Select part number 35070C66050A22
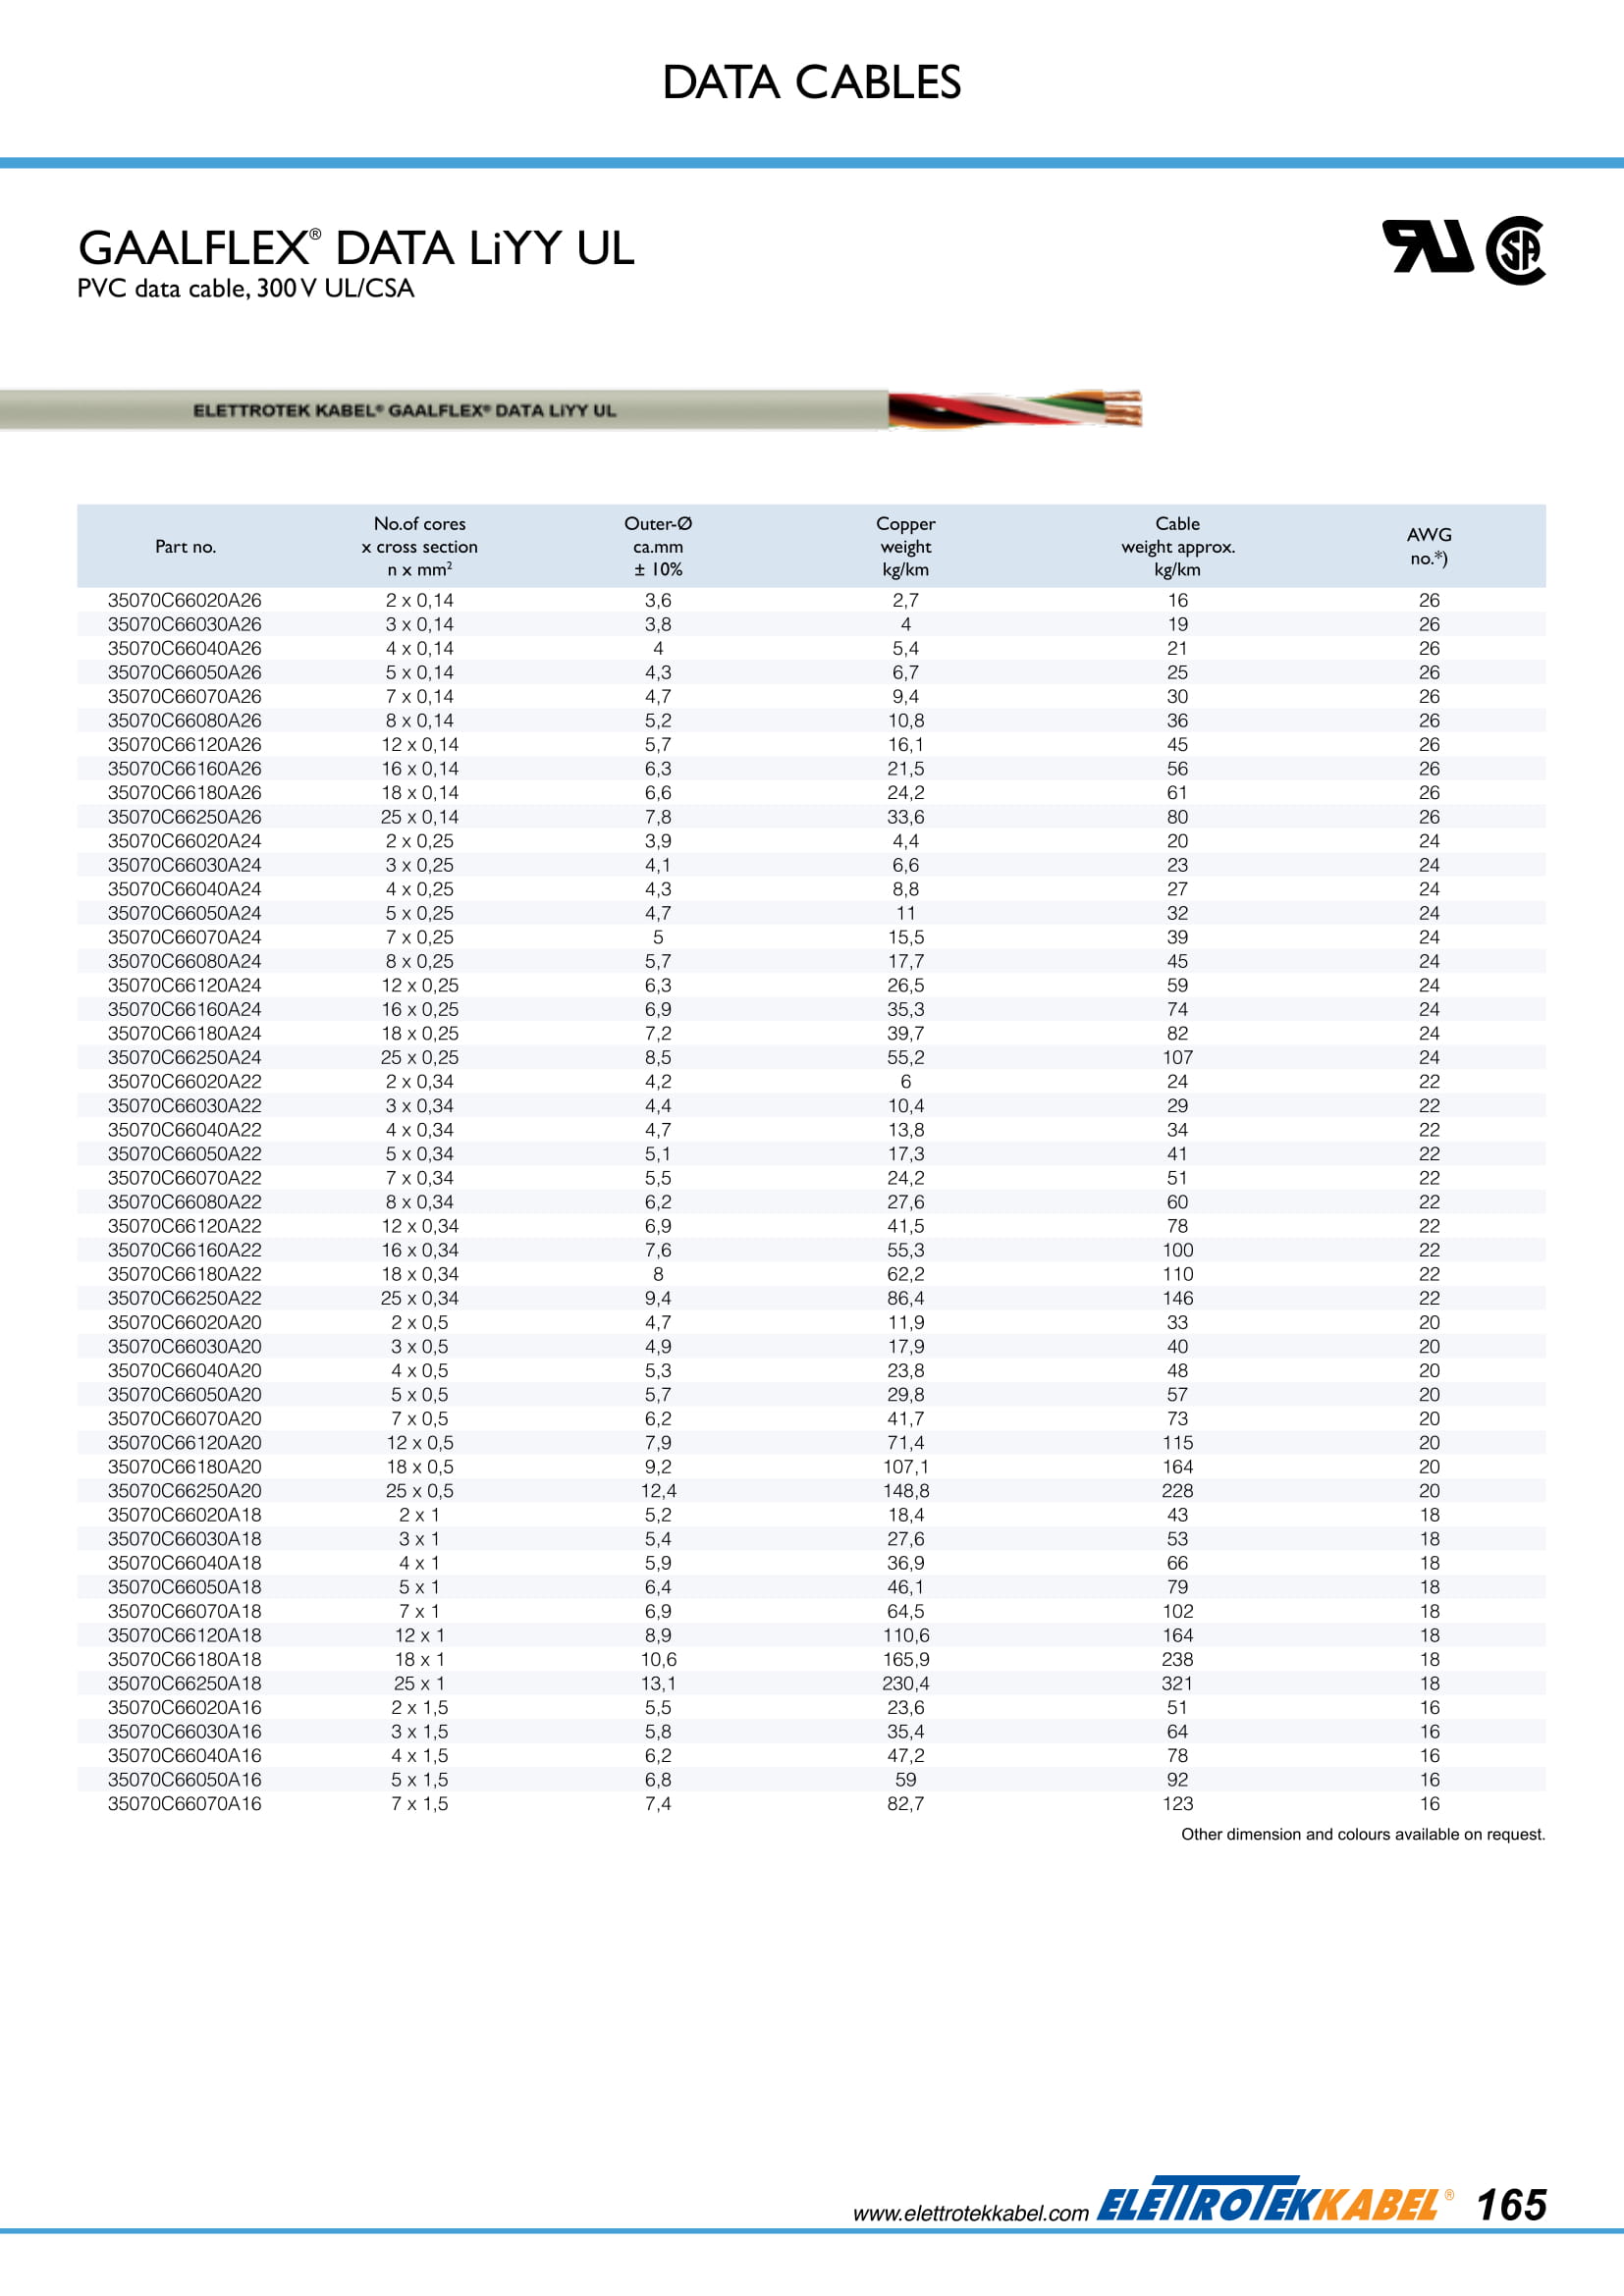 click(x=185, y=1154)
